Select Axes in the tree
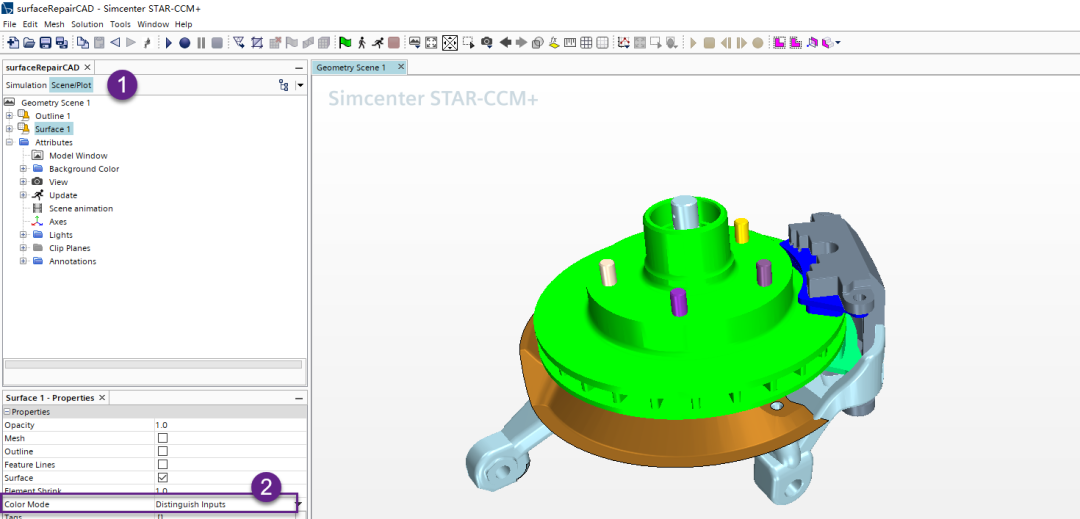The width and height of the screenshot is (1080, 519). (x=58, y=222)
